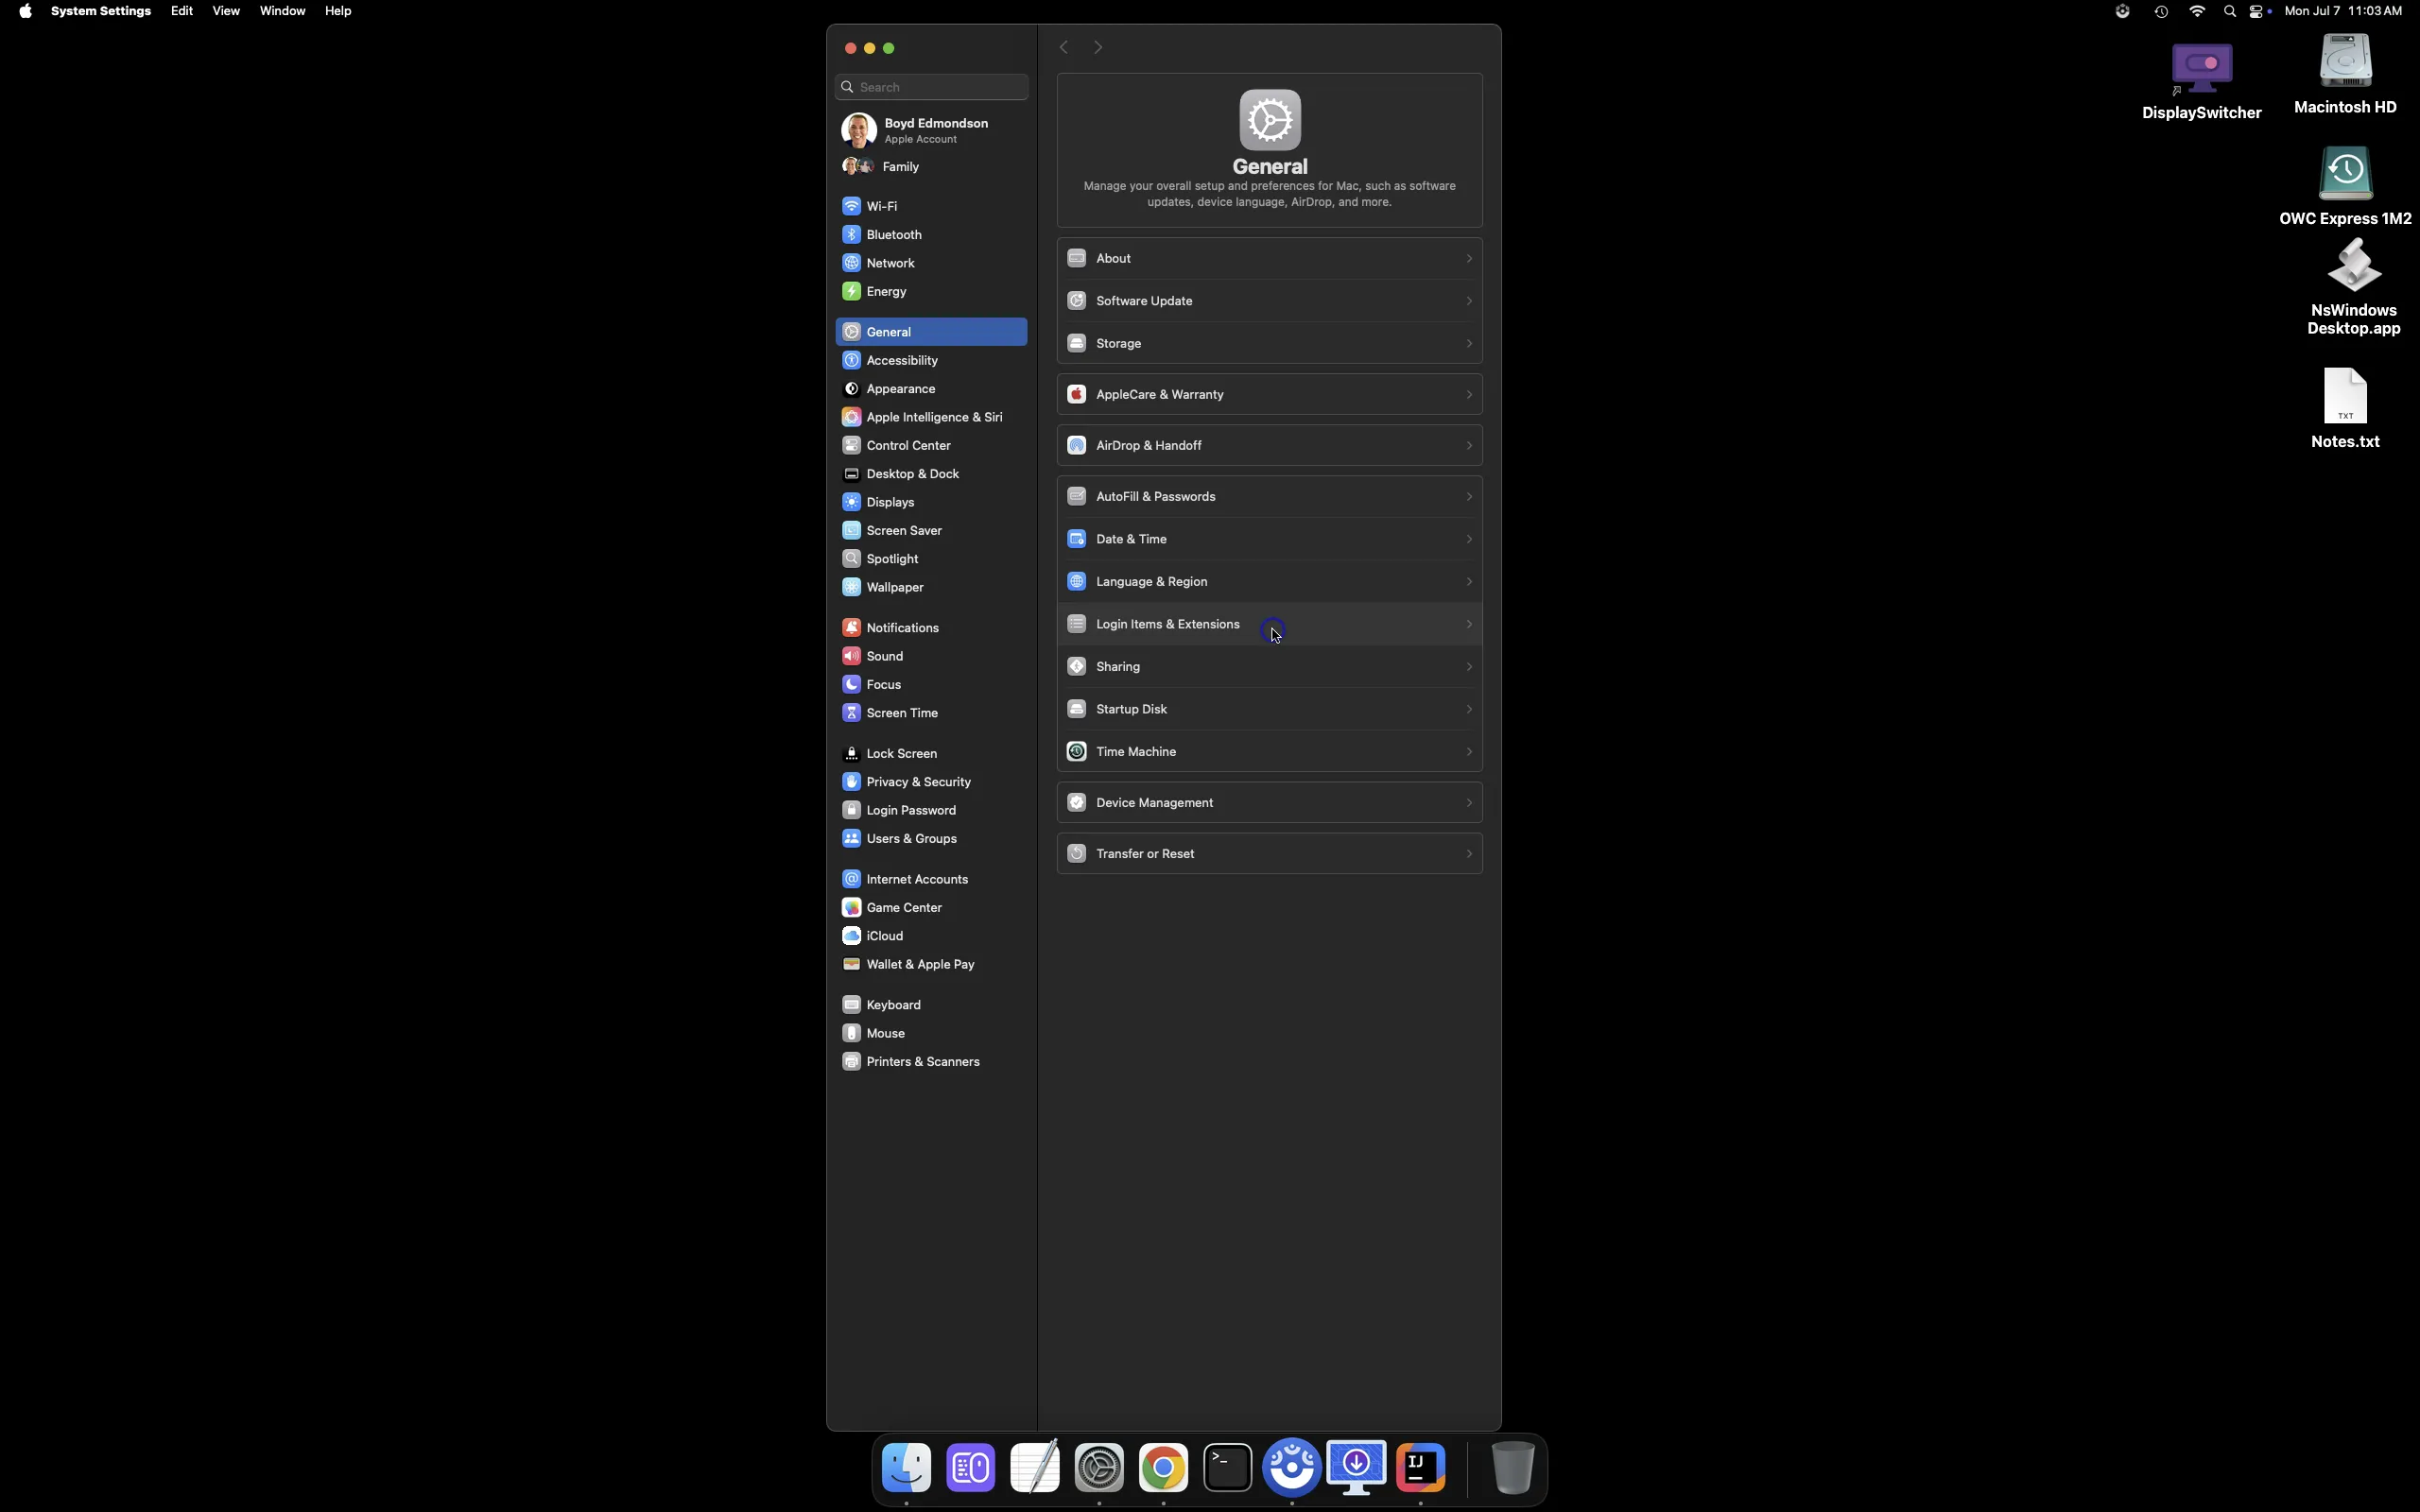Open Login Items & Extensions
The width and height of the screenshot is (2420, 1512).
(1270, 624)
